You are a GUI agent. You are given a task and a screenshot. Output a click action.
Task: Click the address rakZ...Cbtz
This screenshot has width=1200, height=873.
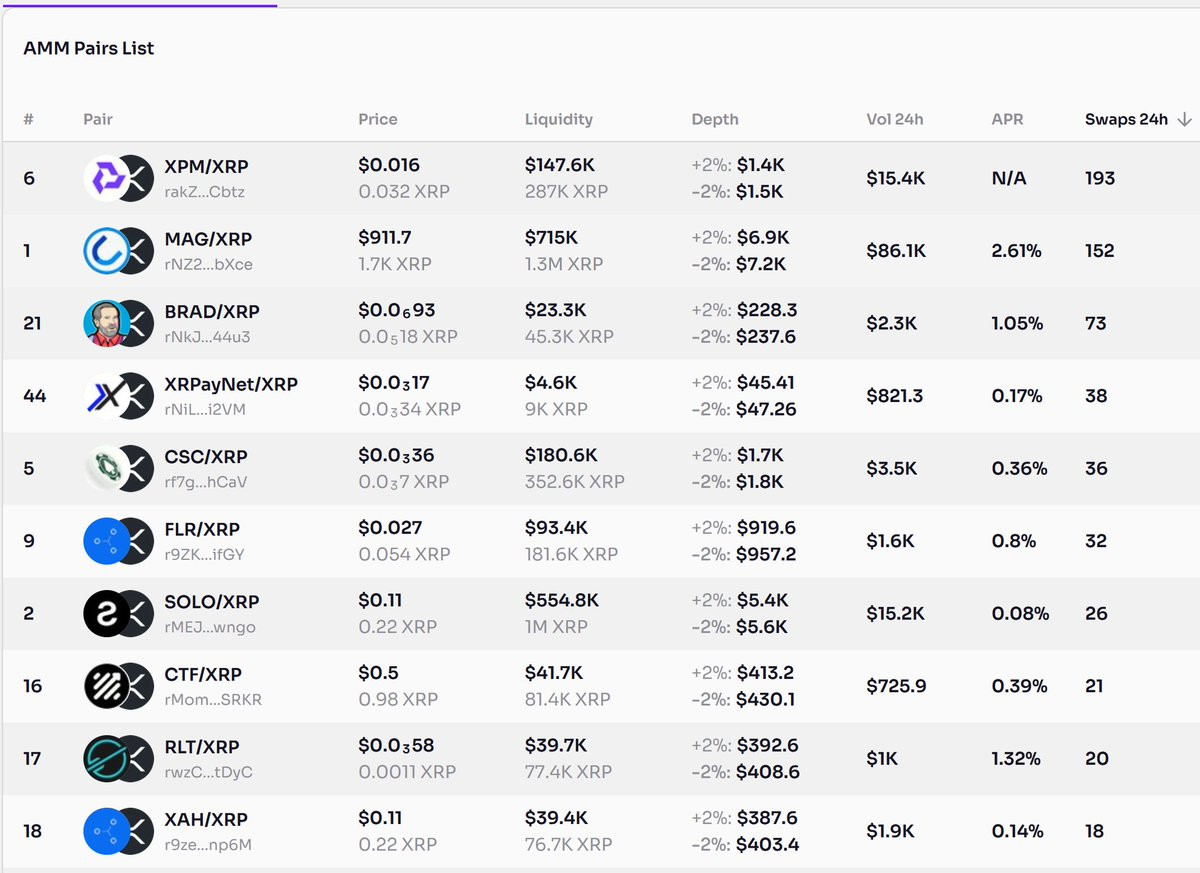pos(205,192)
